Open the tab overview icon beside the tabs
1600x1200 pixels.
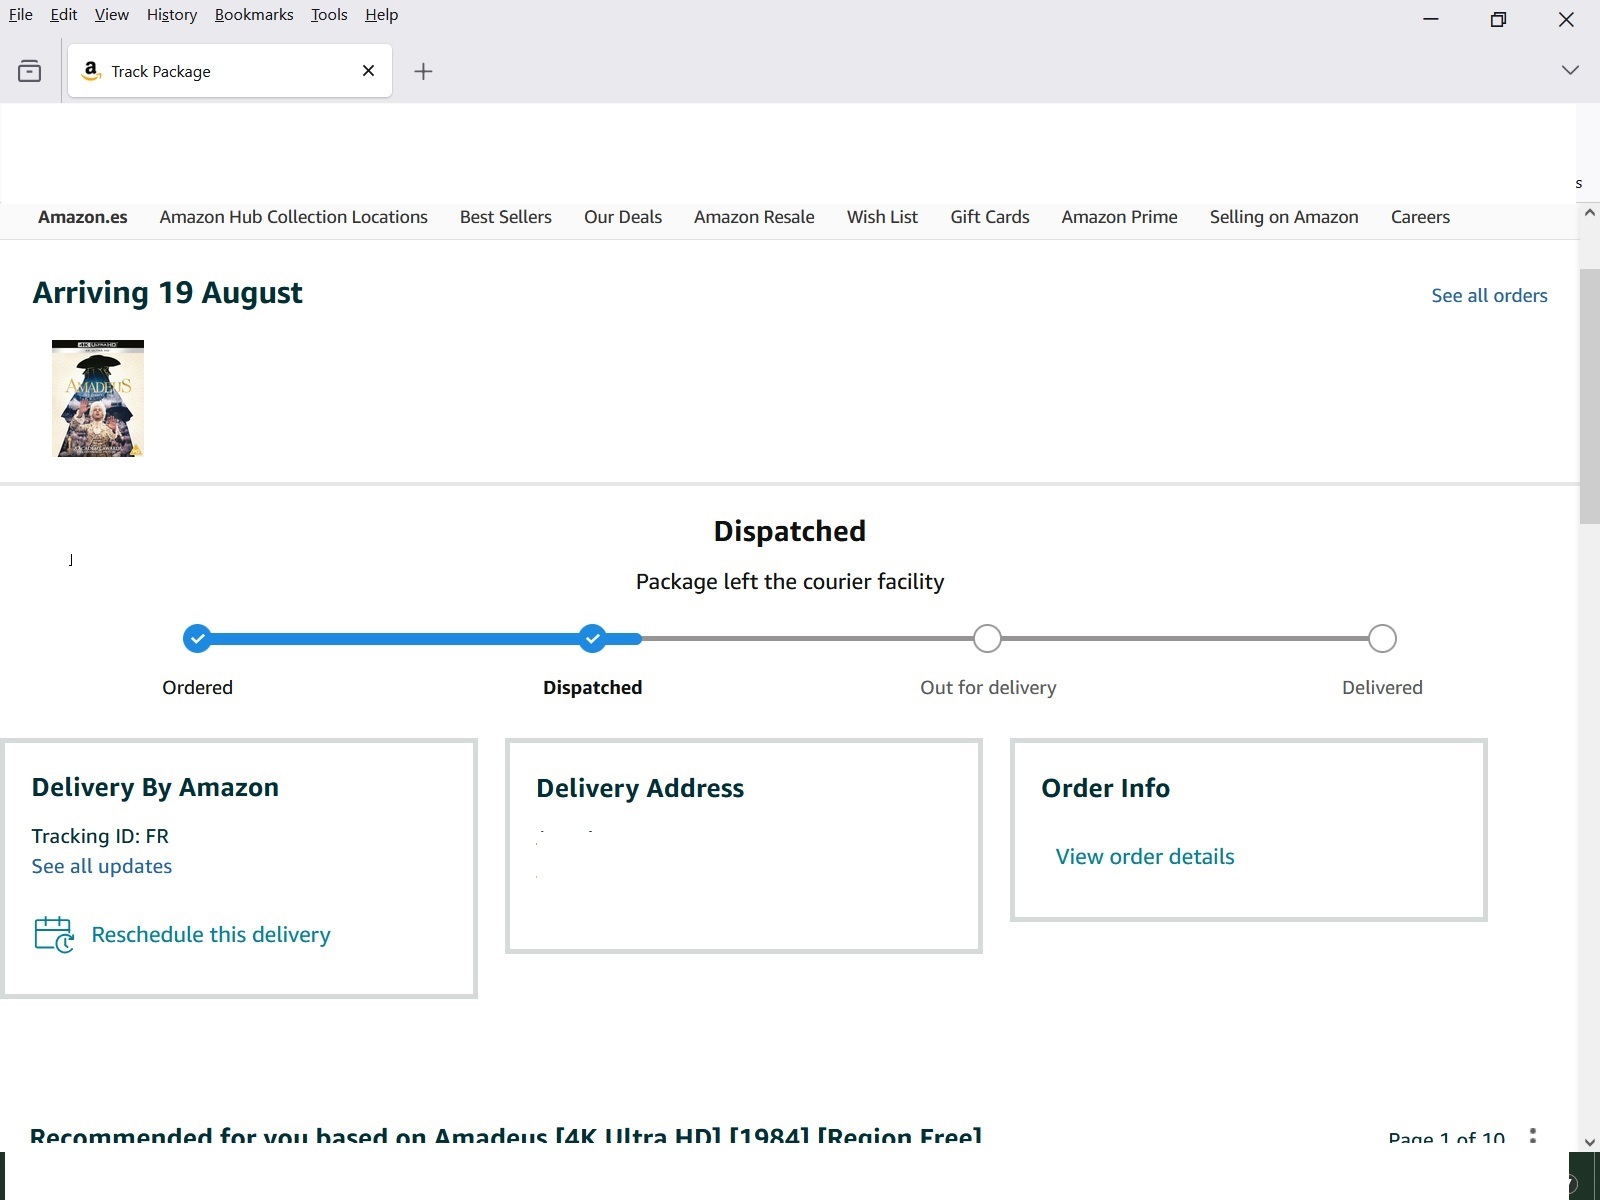click(30, 71)
